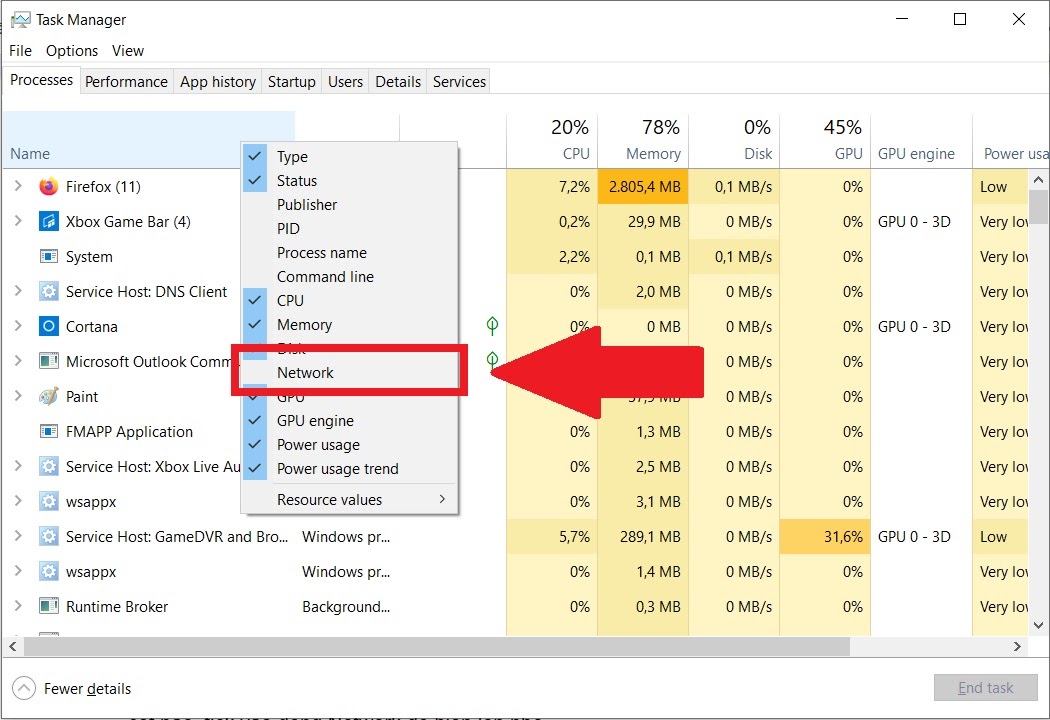Sort by the Memory column header
The height and width of the screenshot is (720, 1050).
coord(643,140)
